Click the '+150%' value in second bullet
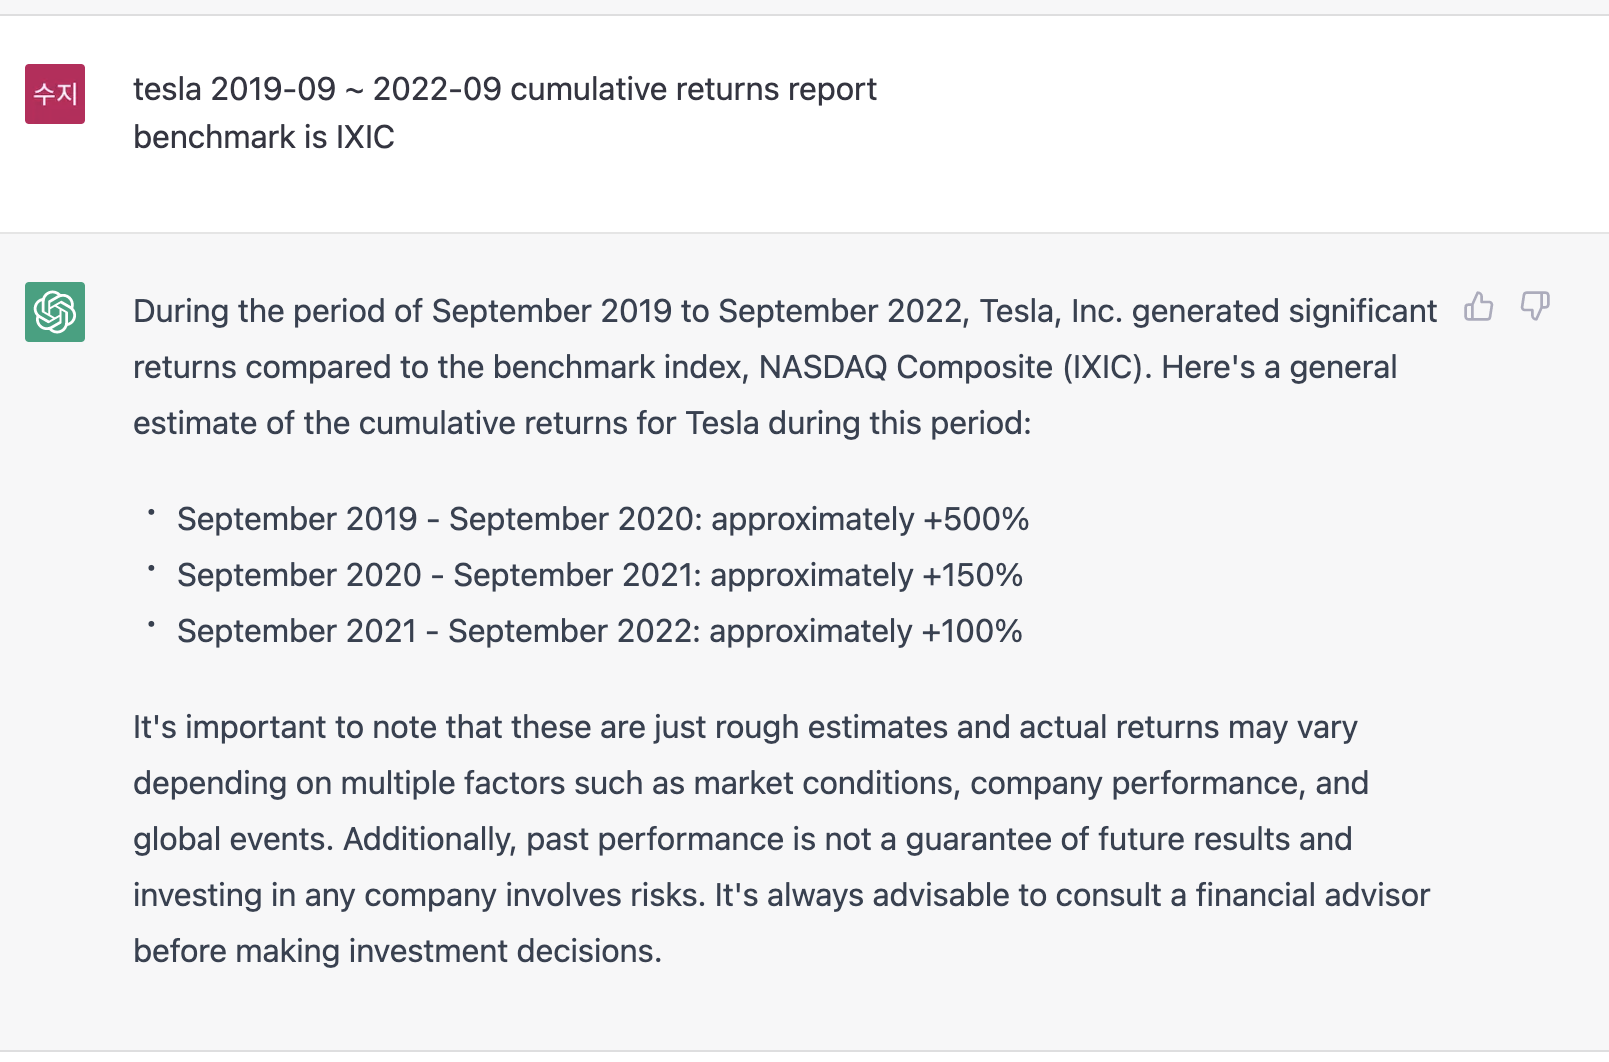The image size is (1609, 1062). click(972, 575)
